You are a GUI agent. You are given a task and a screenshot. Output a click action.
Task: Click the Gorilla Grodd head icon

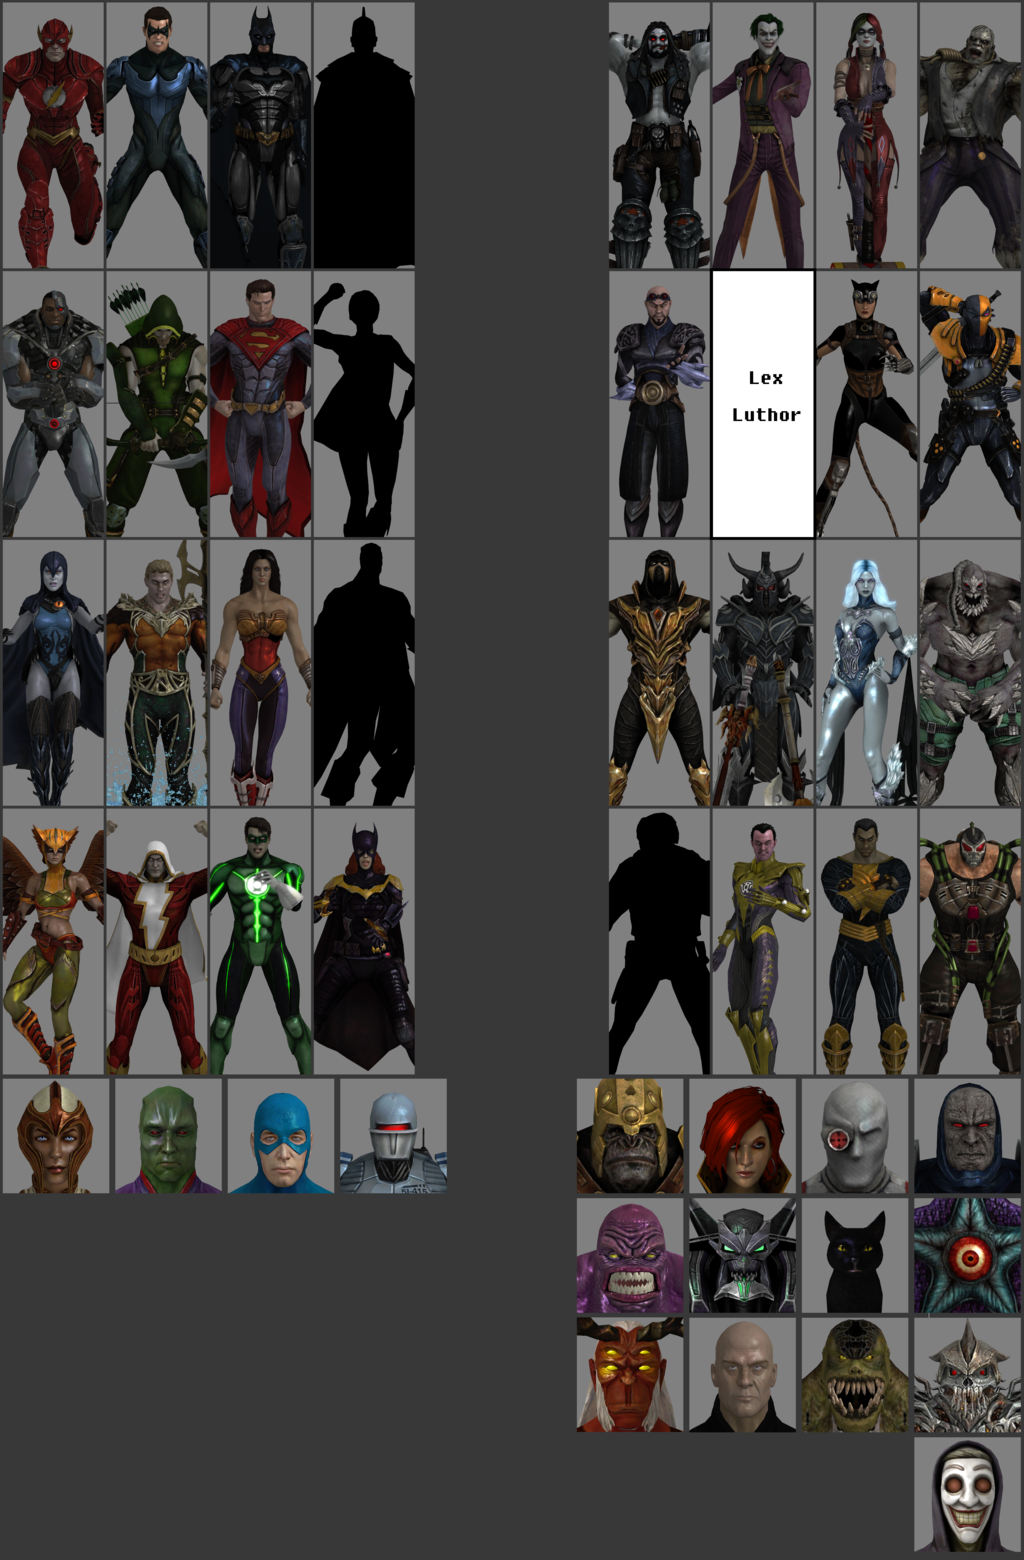tap(630, 1136)
